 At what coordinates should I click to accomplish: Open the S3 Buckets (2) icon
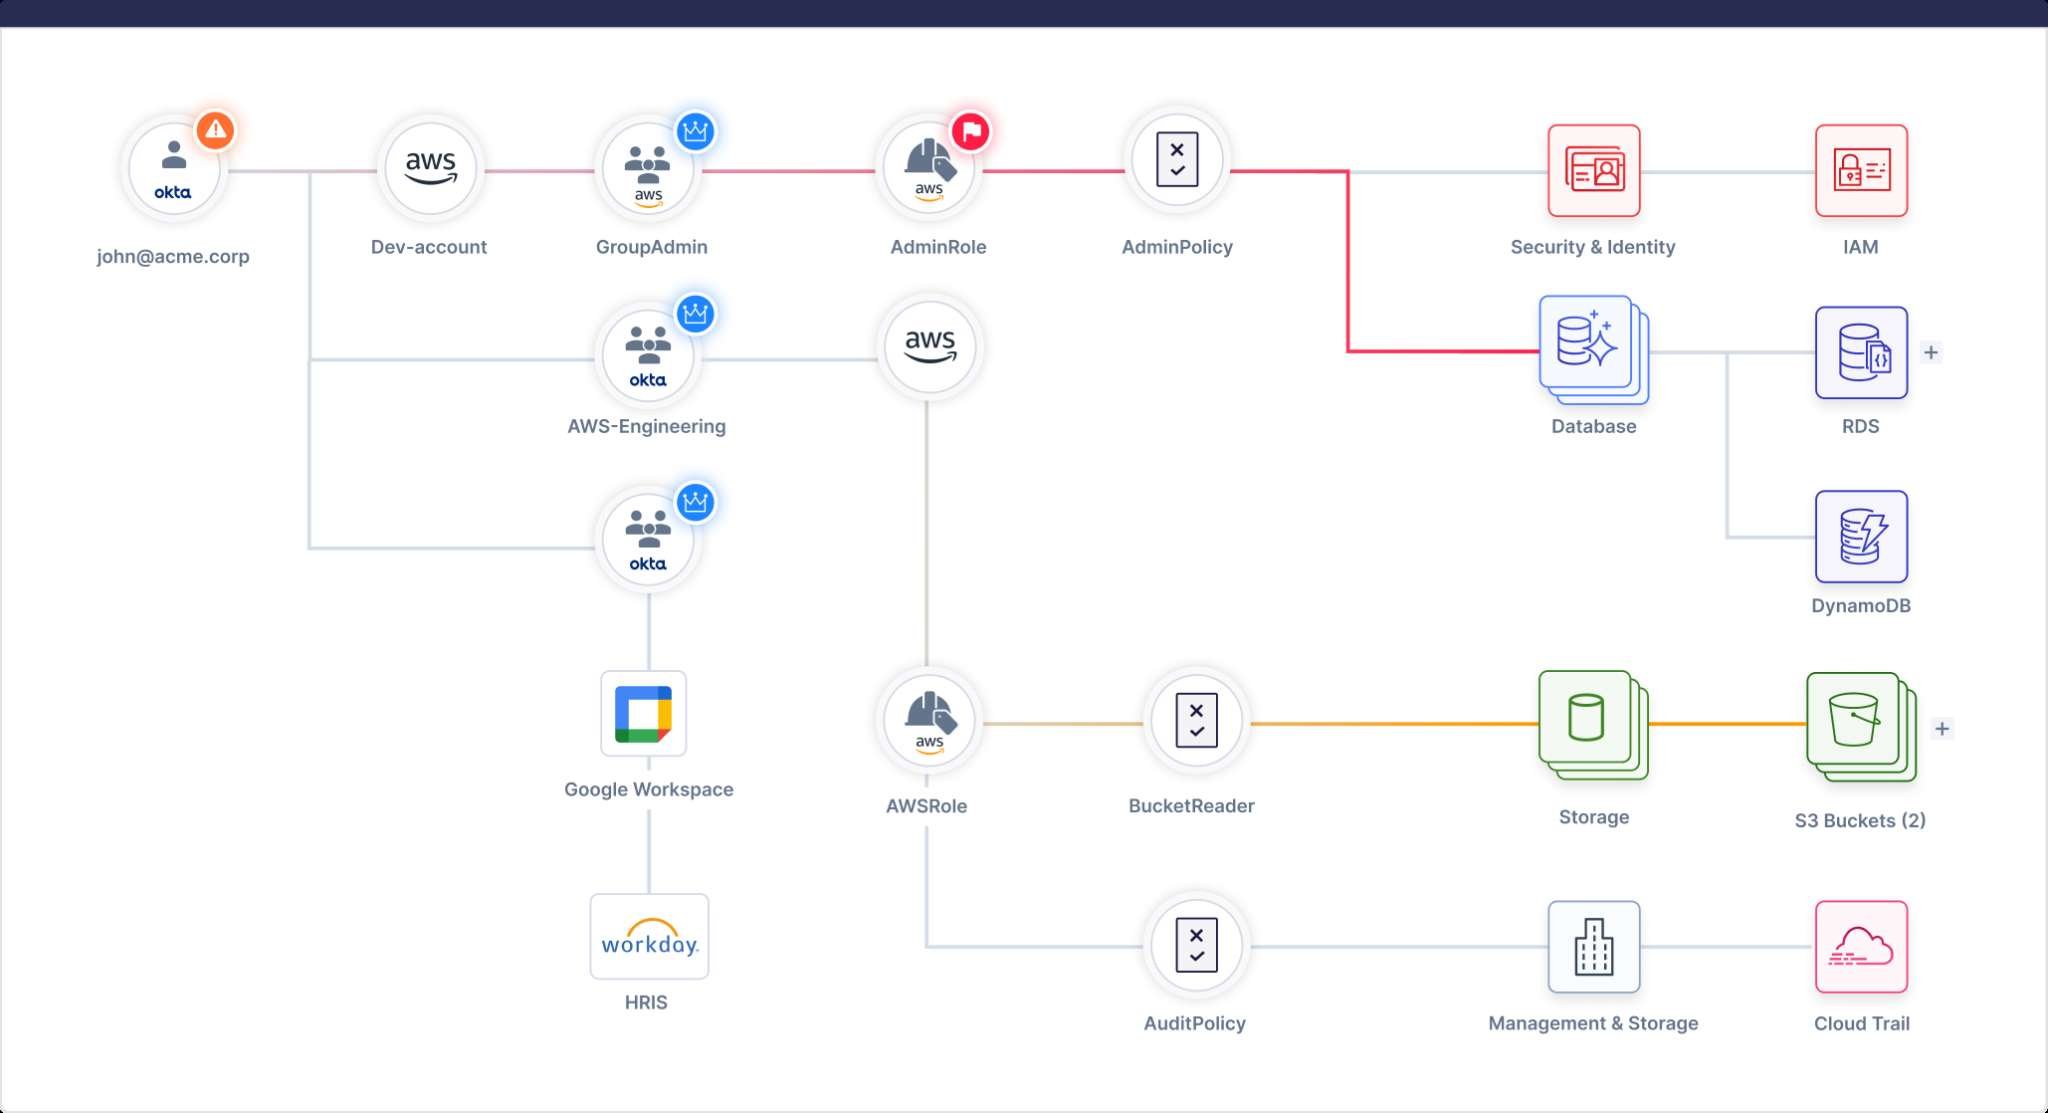point(1861,727)
